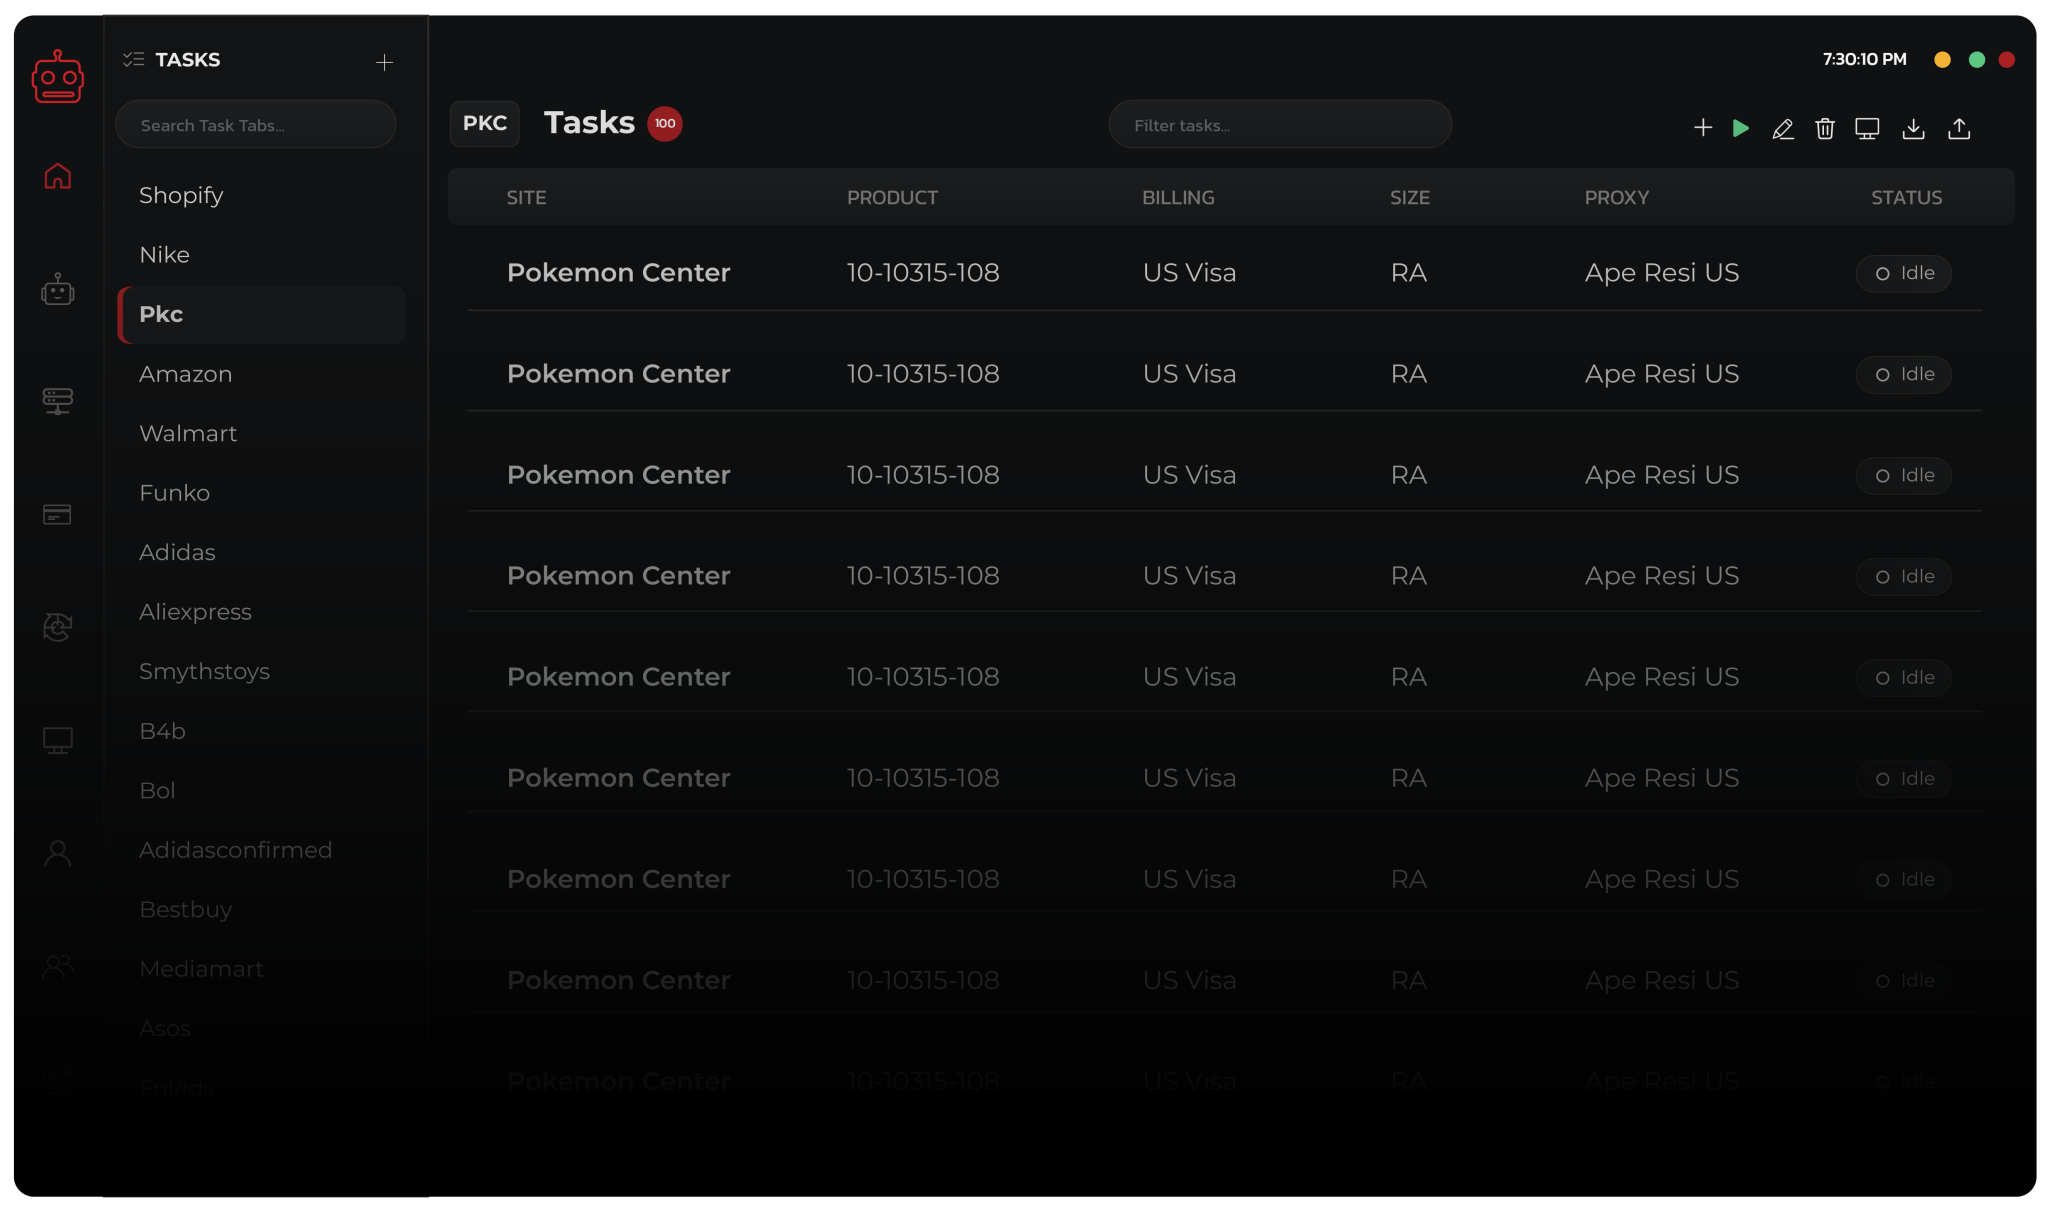
Task: Switch to the Shopify task tab
Action: pos(181,195)
